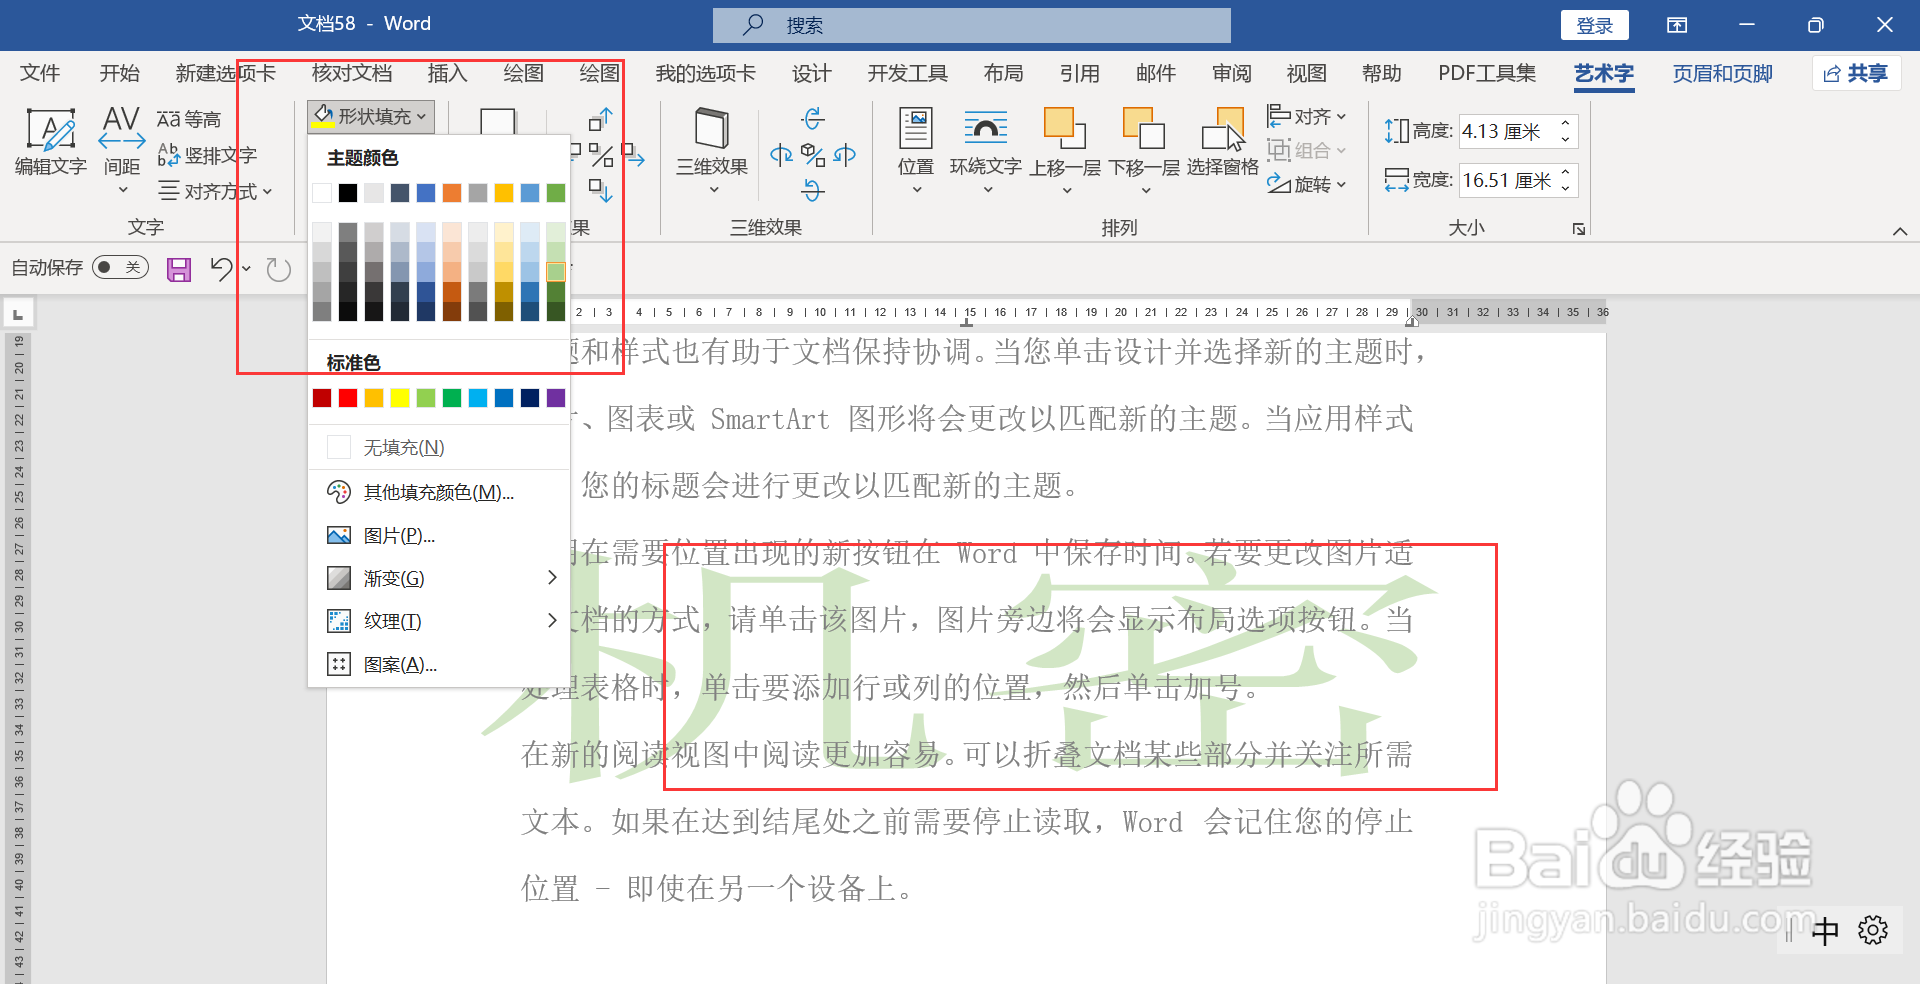This screenshot has width=1920, height=984.
Task: Click the Share (共享) button
Action: tap(1856, 73)
